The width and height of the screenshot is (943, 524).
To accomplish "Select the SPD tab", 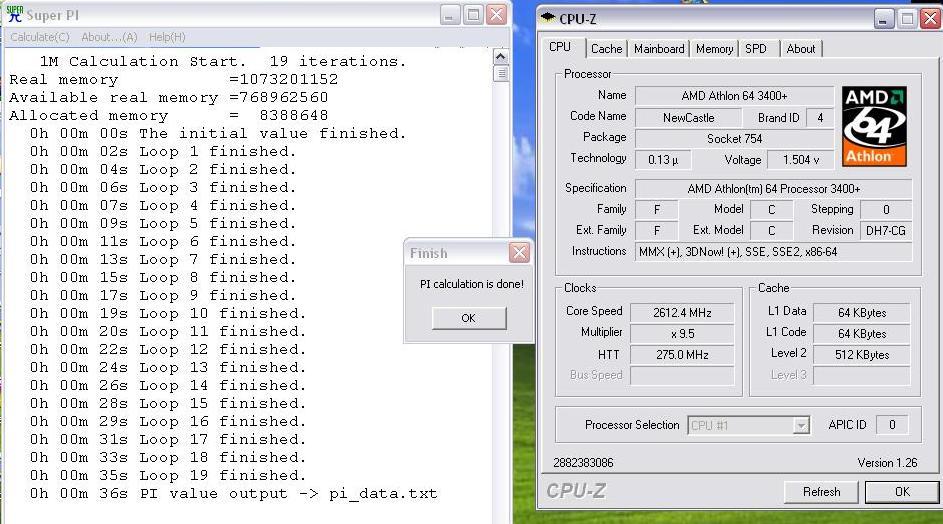I will point(756,48).
